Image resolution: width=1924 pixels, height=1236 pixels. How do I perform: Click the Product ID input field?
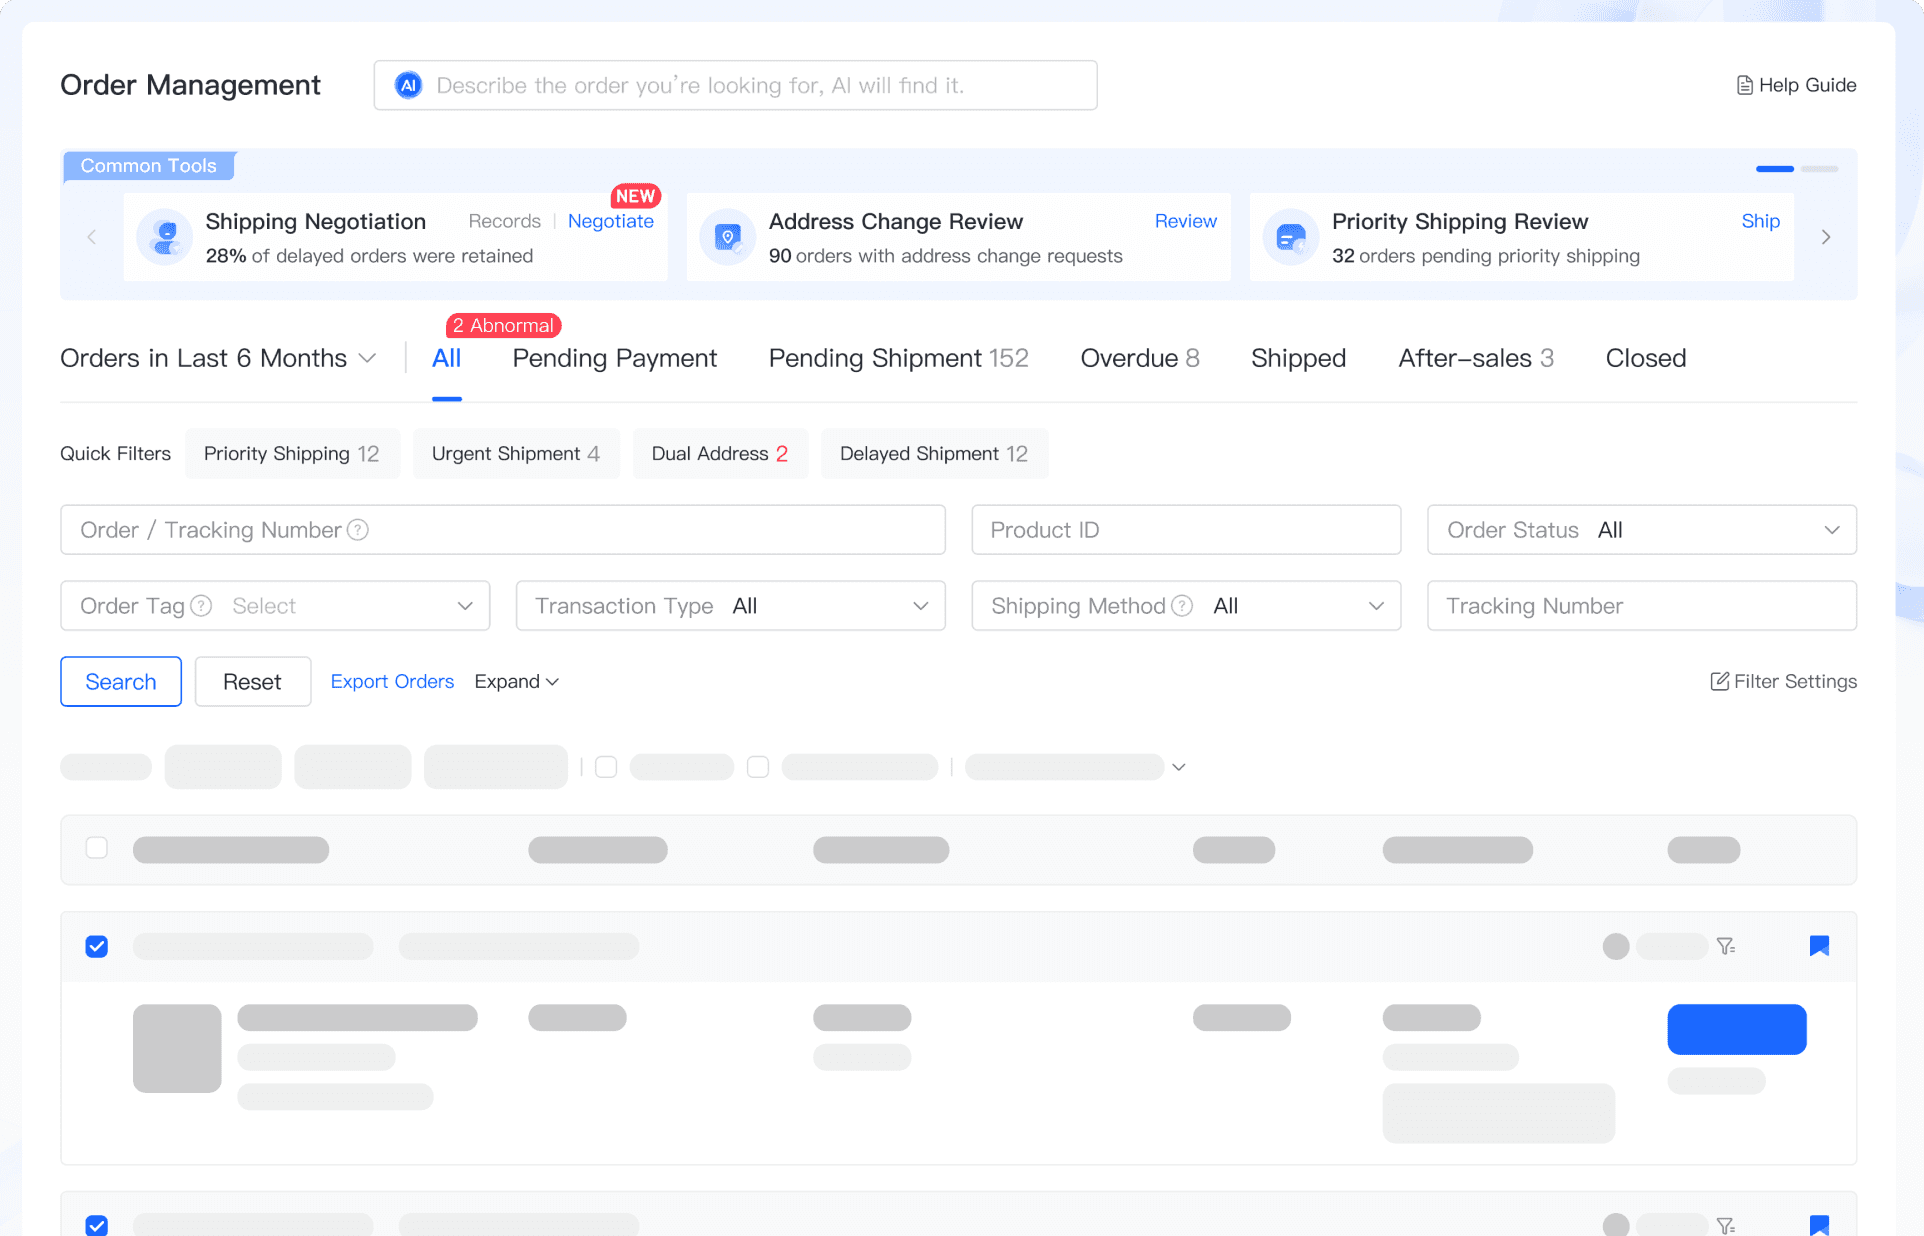tap(1185, 530)
